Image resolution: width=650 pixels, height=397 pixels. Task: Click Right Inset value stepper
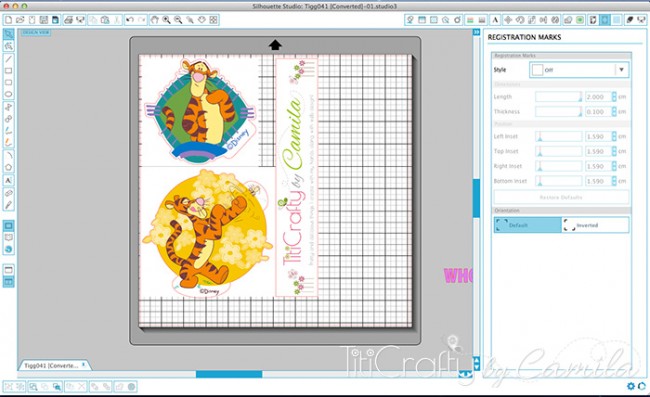point(614,166)
